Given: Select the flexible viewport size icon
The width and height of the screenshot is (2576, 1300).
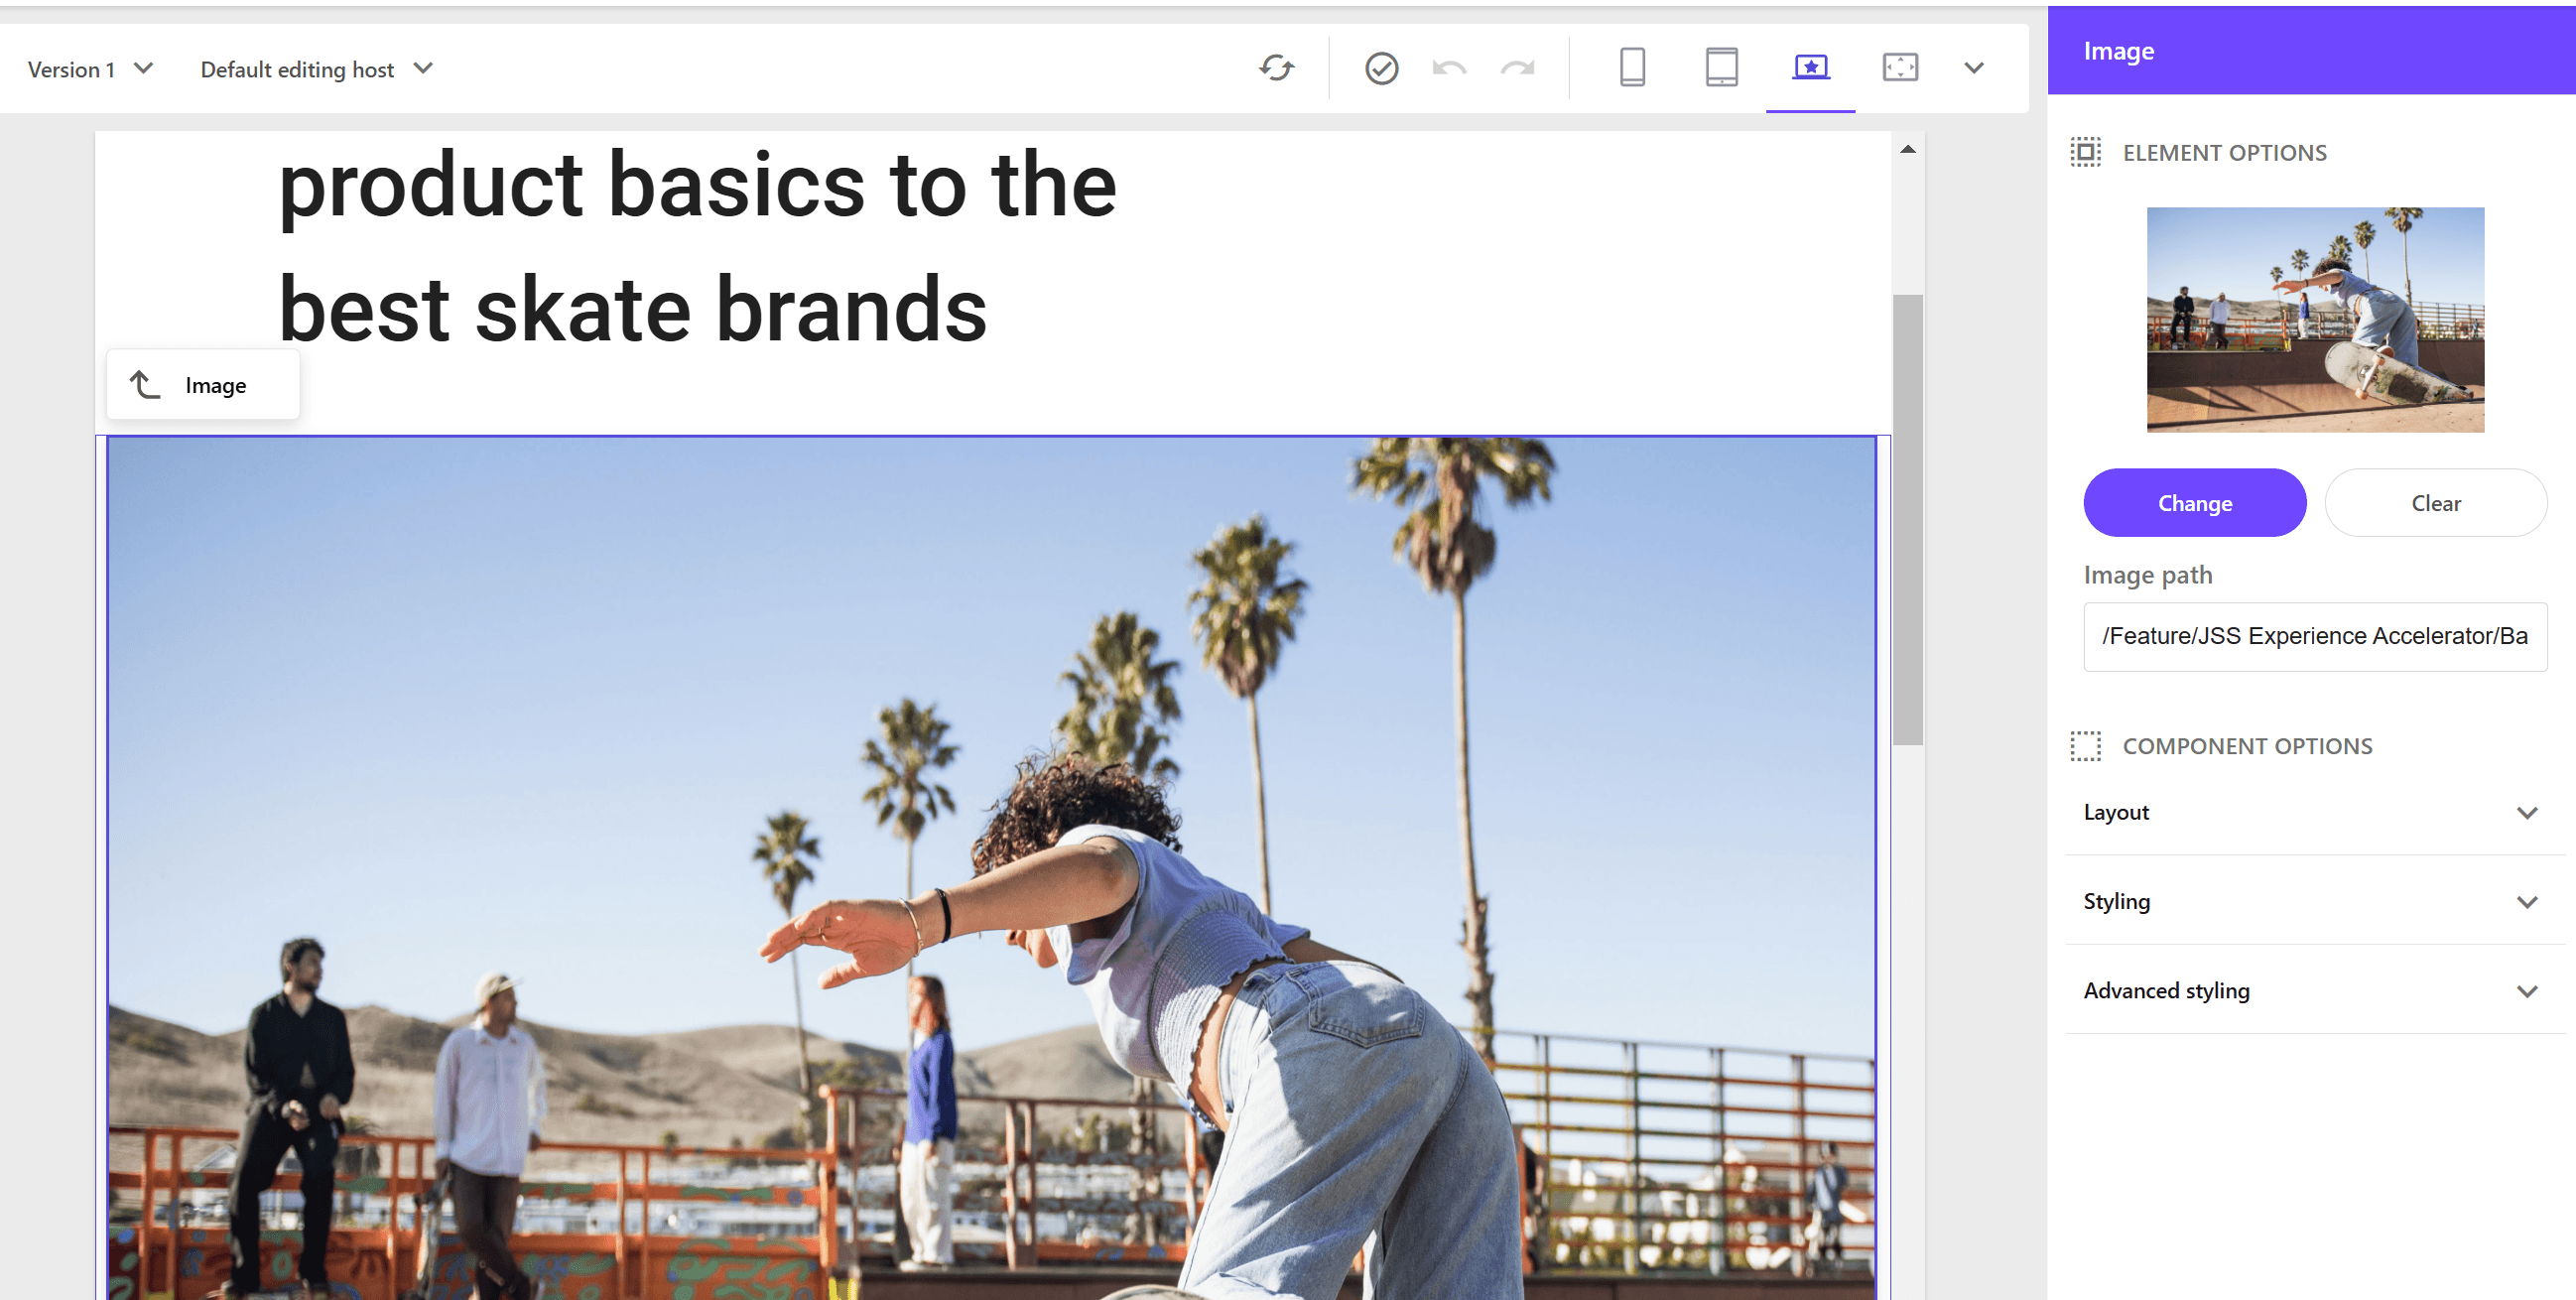Looking at the screenshot, I should pyautogui.click(x=1900, y=68).
